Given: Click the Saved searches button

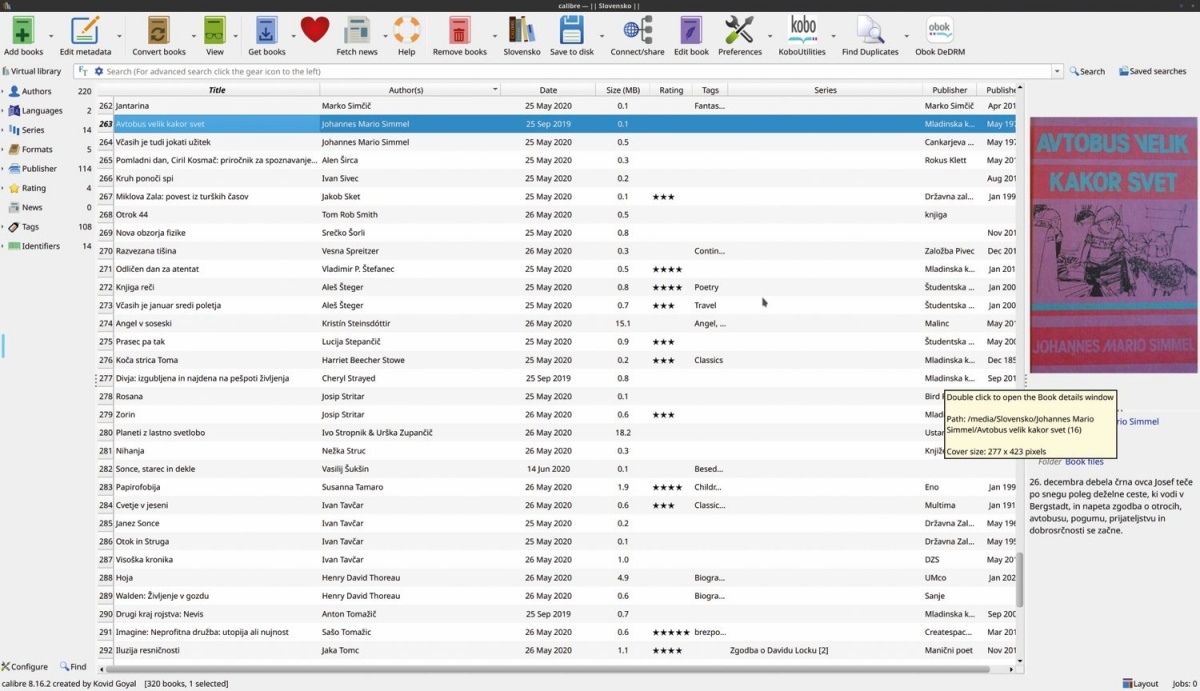Looking at the screenshot, I should (1152, 71).
